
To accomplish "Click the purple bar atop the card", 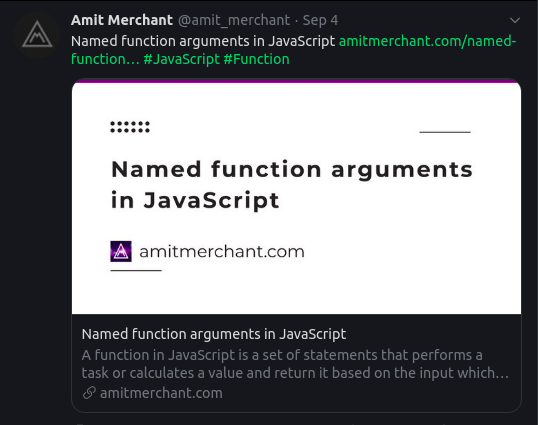I will pyautogui.click(x=296, y=81).
